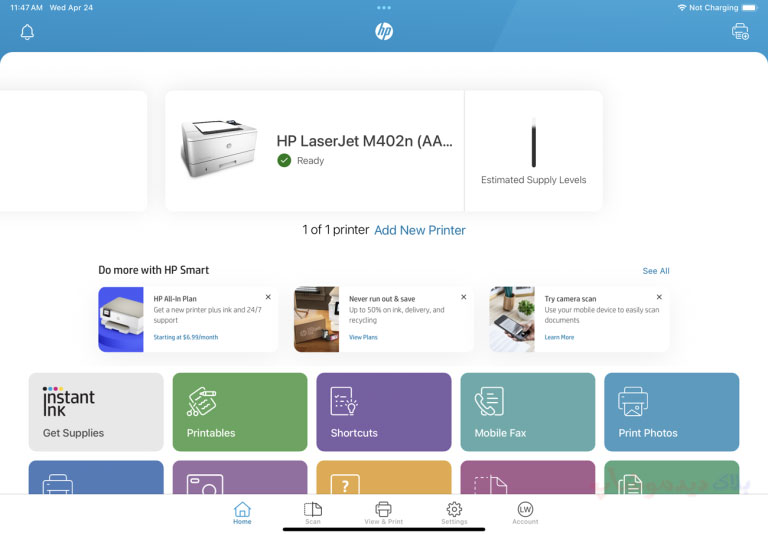Tap the HP All-In Plan card title
This screenshot has height=536, width=768.
(175, 299)
